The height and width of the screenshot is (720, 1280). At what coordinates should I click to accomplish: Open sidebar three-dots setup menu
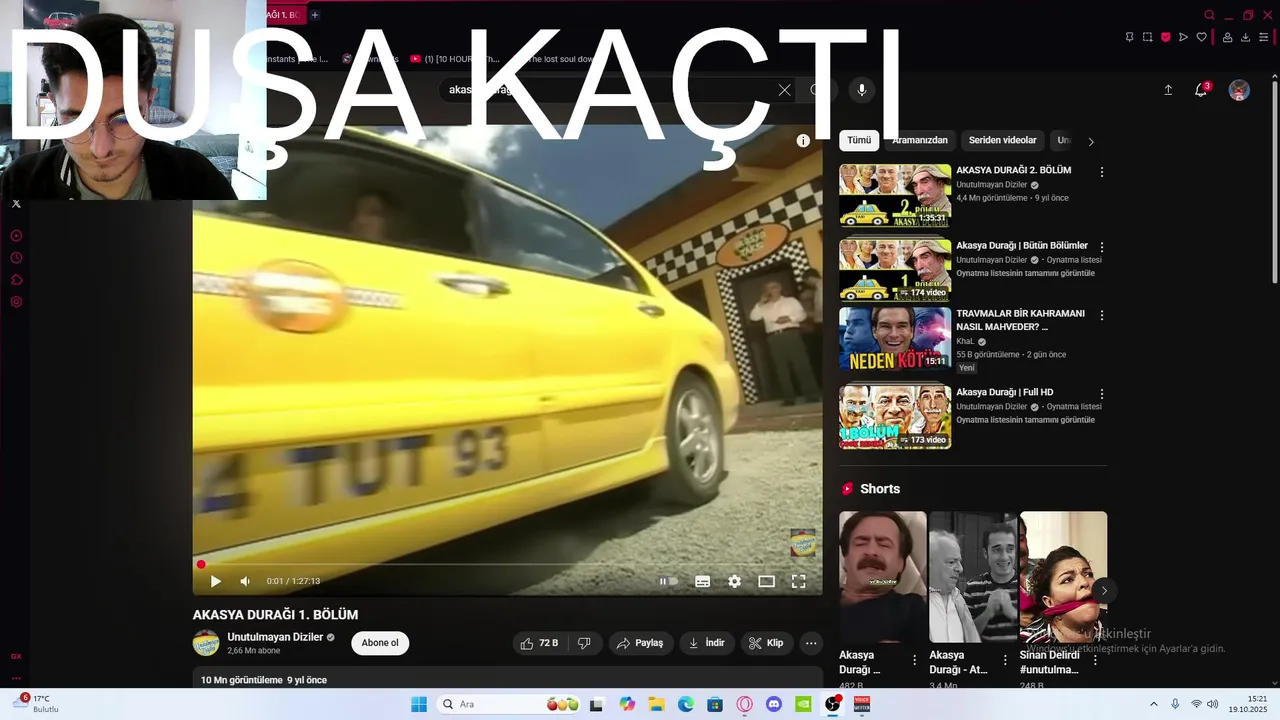[x=16, y=678]
